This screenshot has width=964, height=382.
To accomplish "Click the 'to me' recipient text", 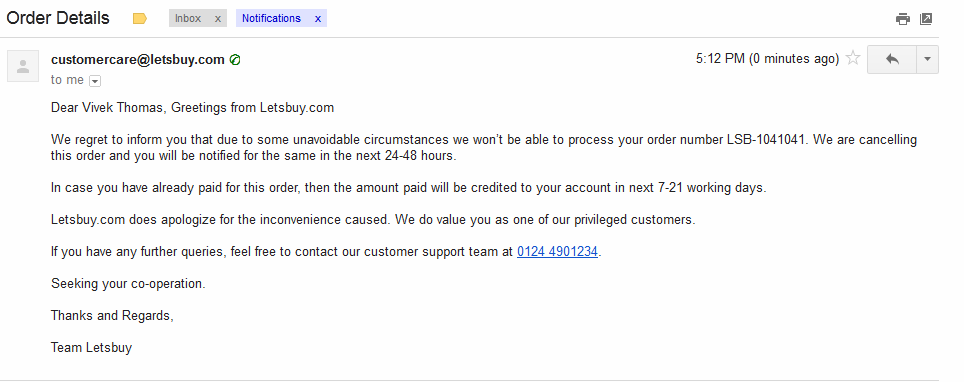I will 67,80.
